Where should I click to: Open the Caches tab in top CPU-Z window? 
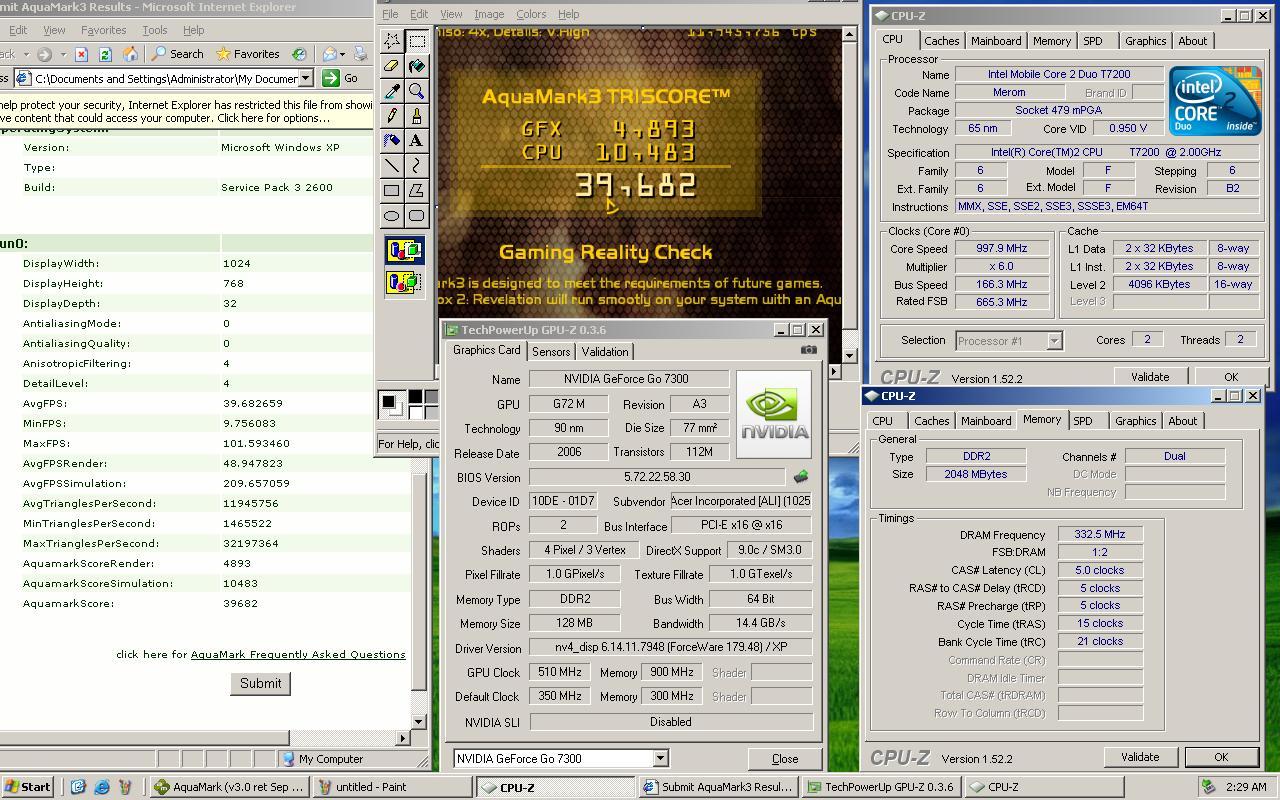pos(941,41)
